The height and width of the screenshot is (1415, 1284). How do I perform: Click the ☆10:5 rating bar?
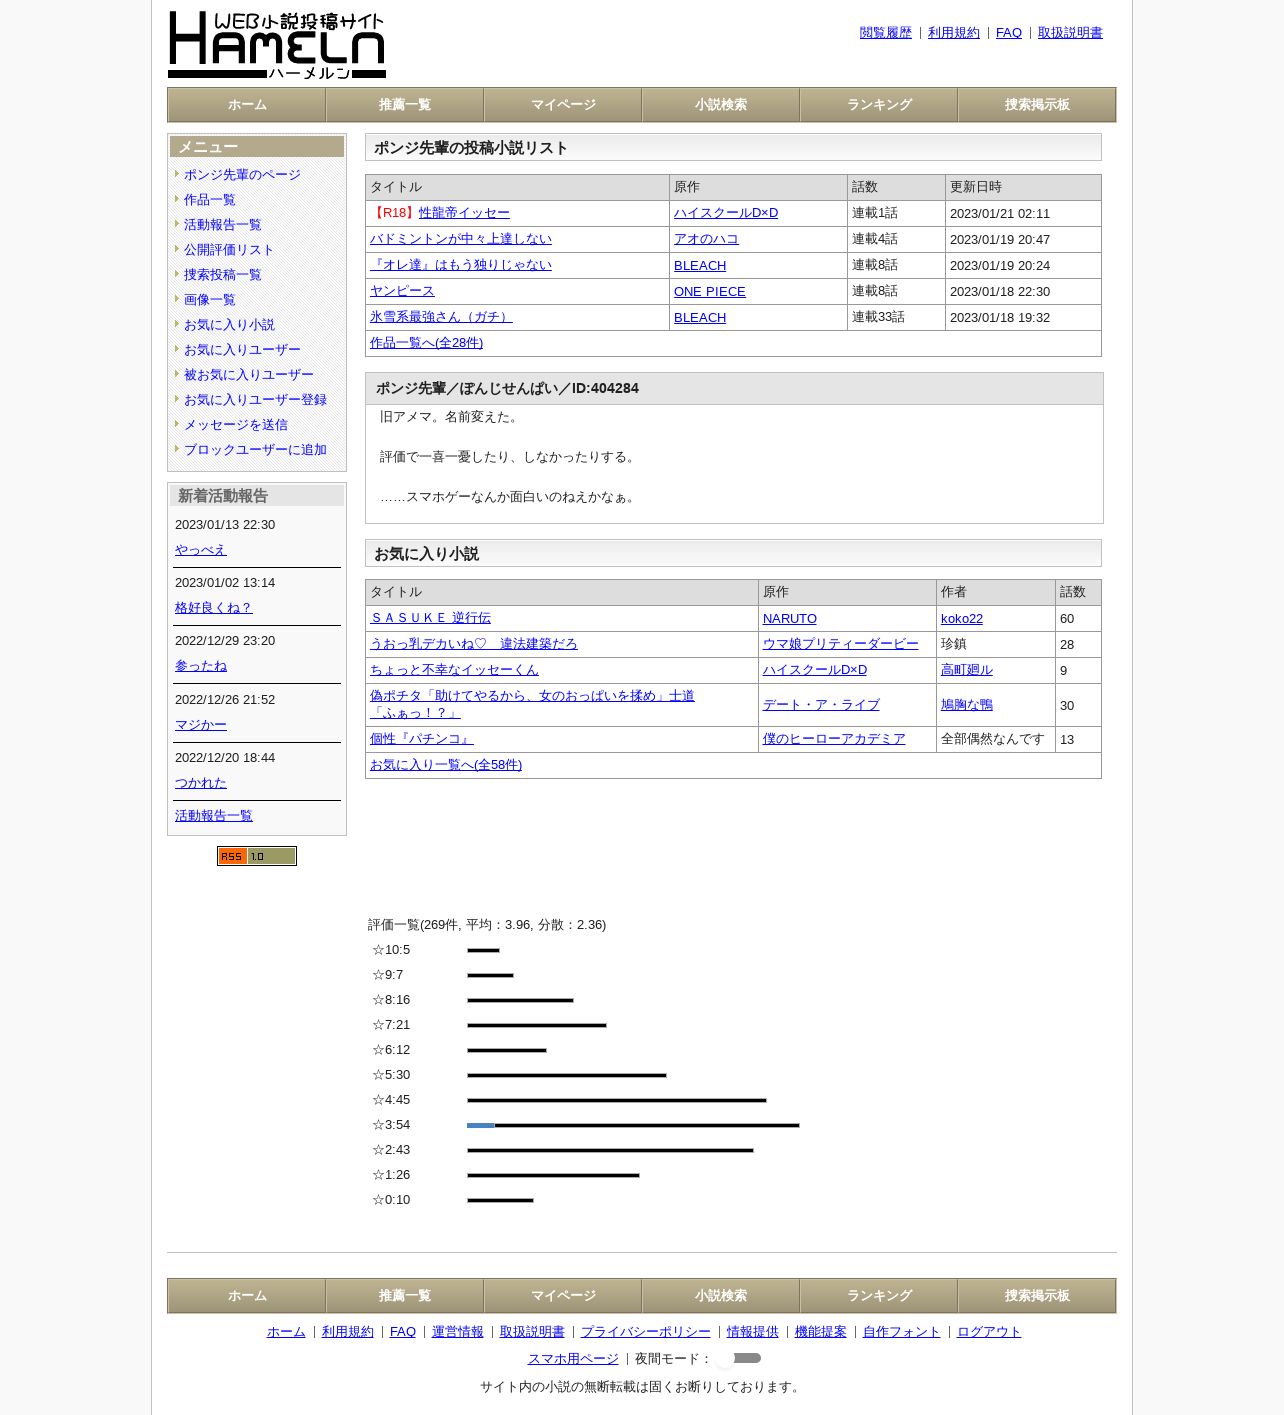click(x=483, y=950)
